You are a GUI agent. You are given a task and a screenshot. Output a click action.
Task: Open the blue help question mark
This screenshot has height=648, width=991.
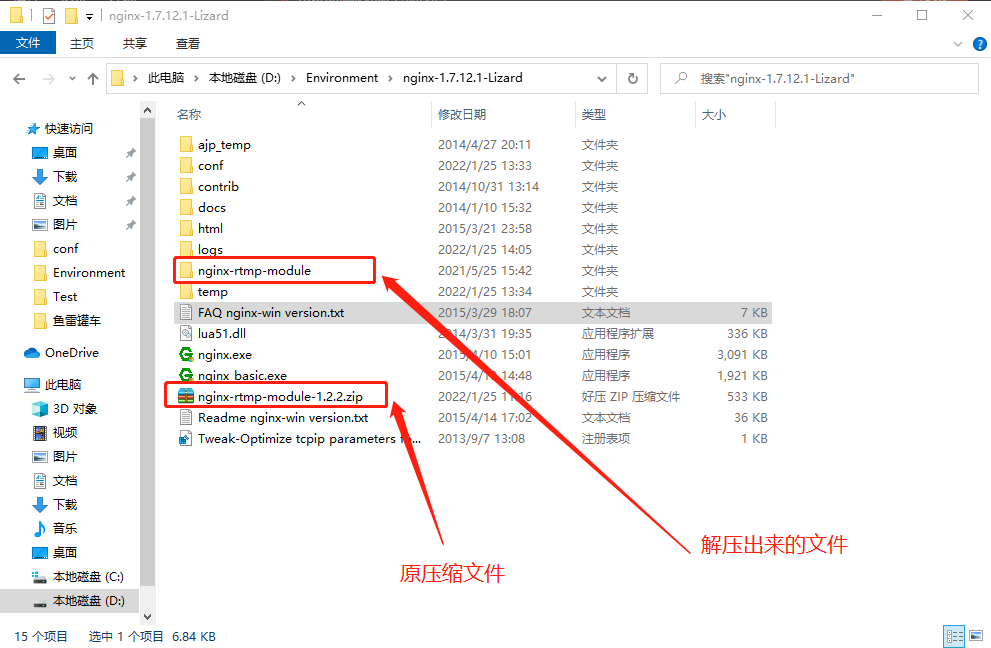pyautogui.click(x=980, y=44)
